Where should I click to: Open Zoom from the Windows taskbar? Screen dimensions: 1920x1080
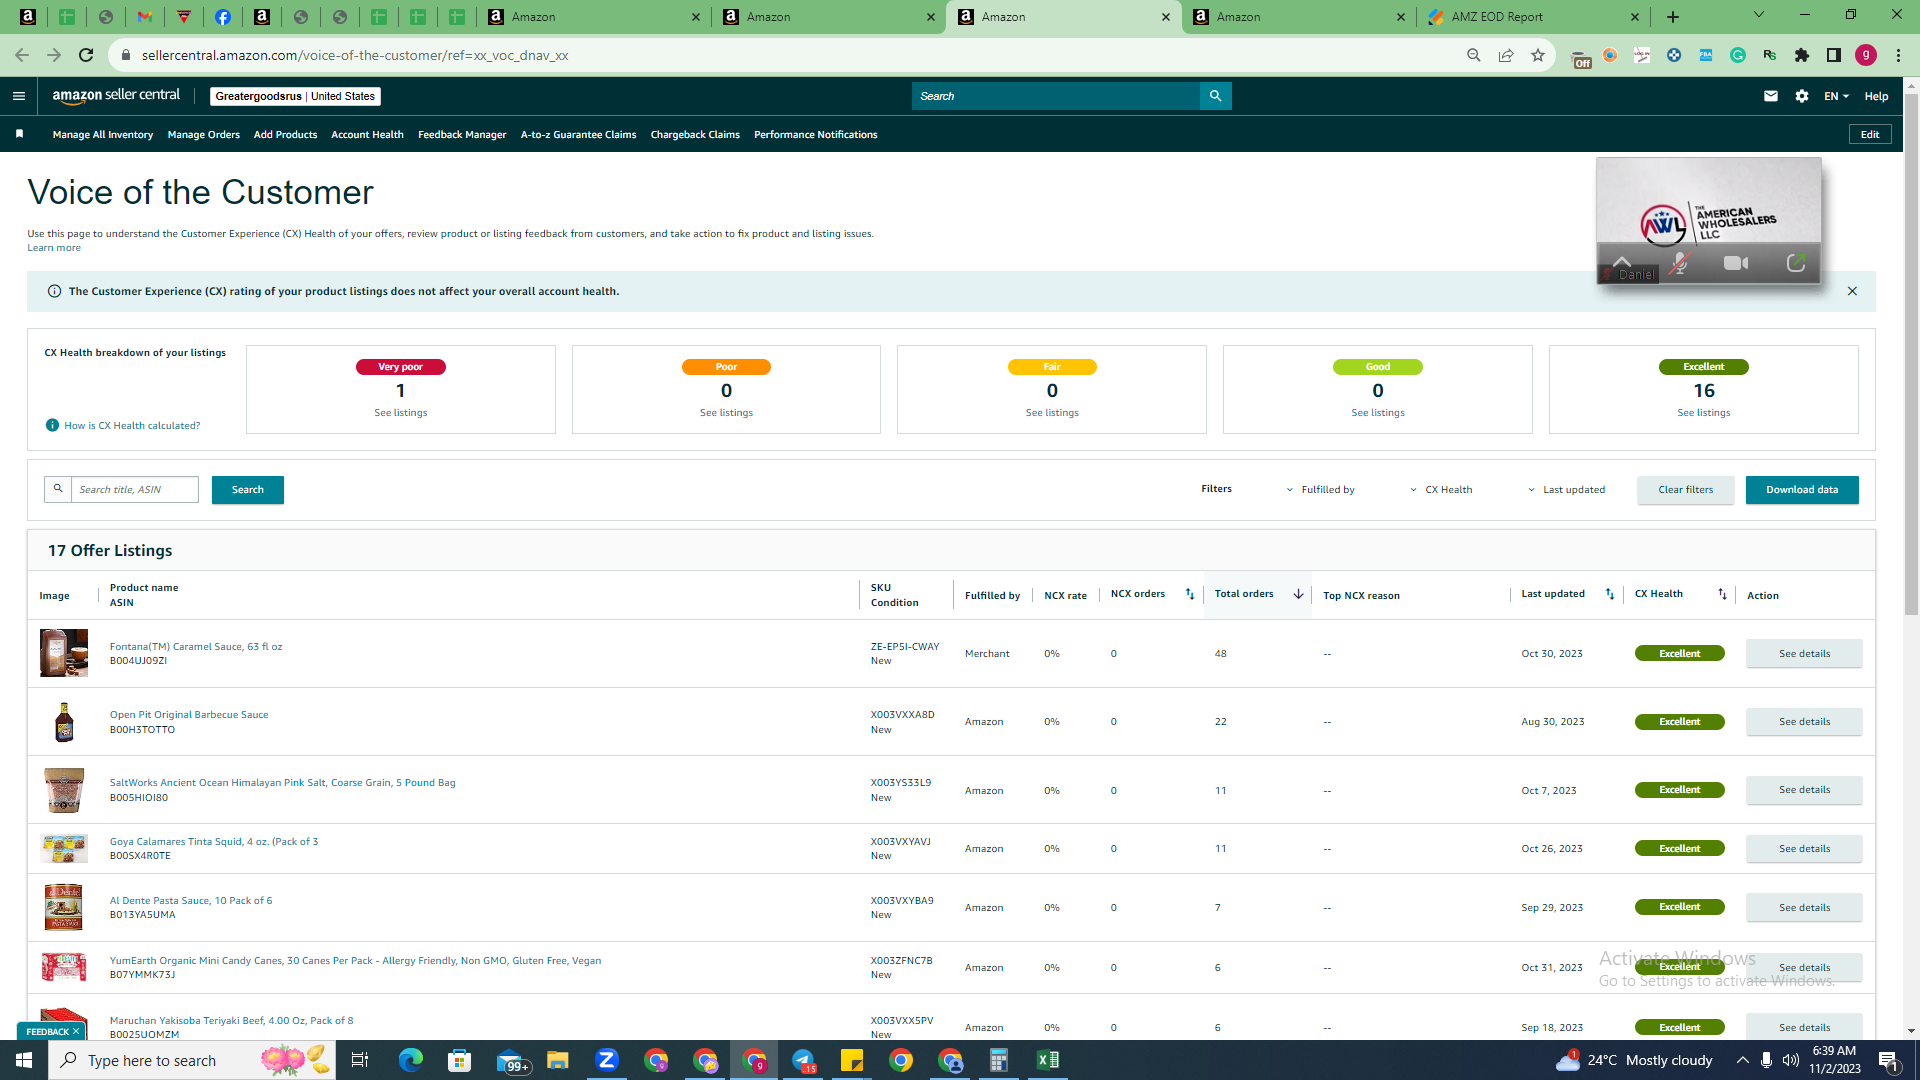(606, 1060)
